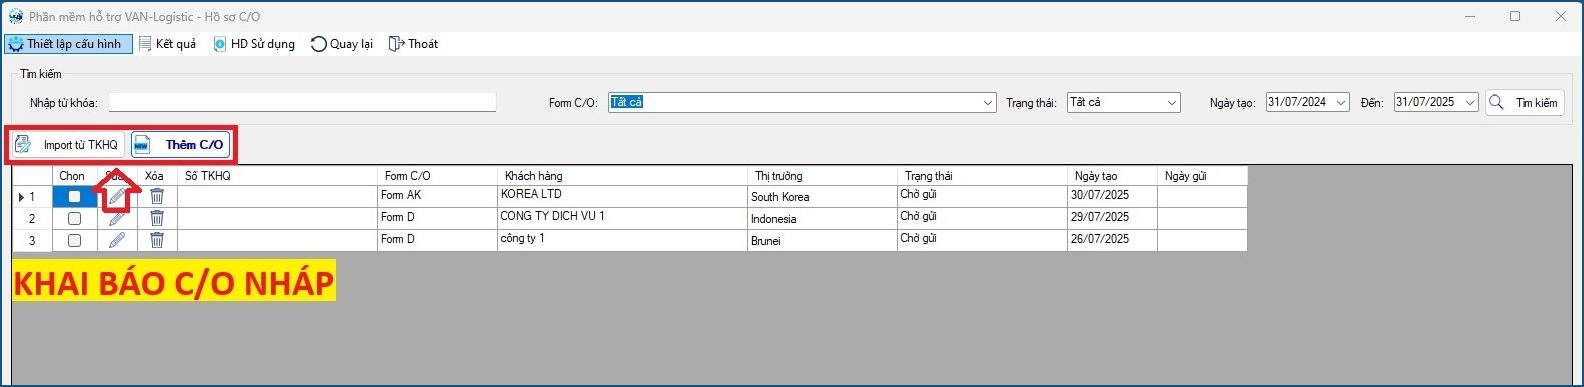This screenshot has height=387, width=1584.
Task: Select row header number 2
Action: [32, 218]
